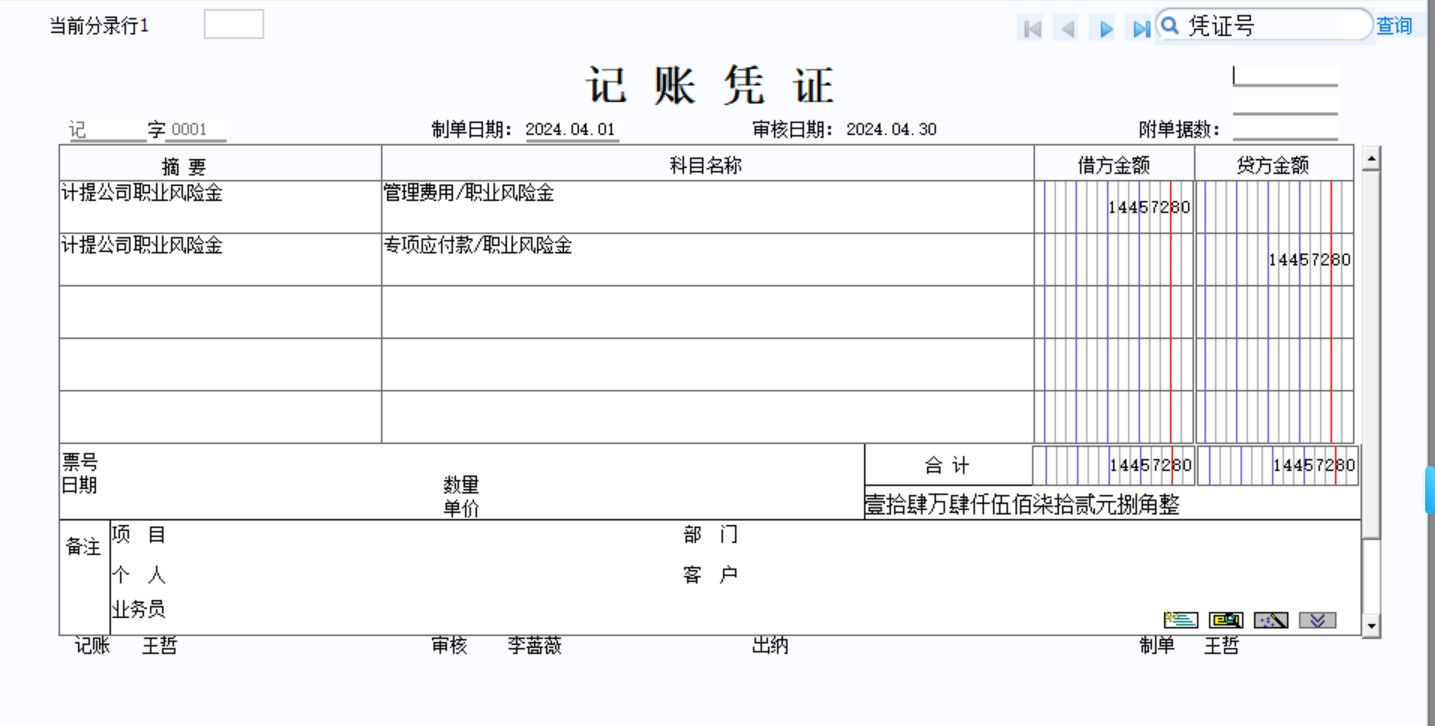
Task: Click the first row debit amount cell
Action: point(1114,207)
